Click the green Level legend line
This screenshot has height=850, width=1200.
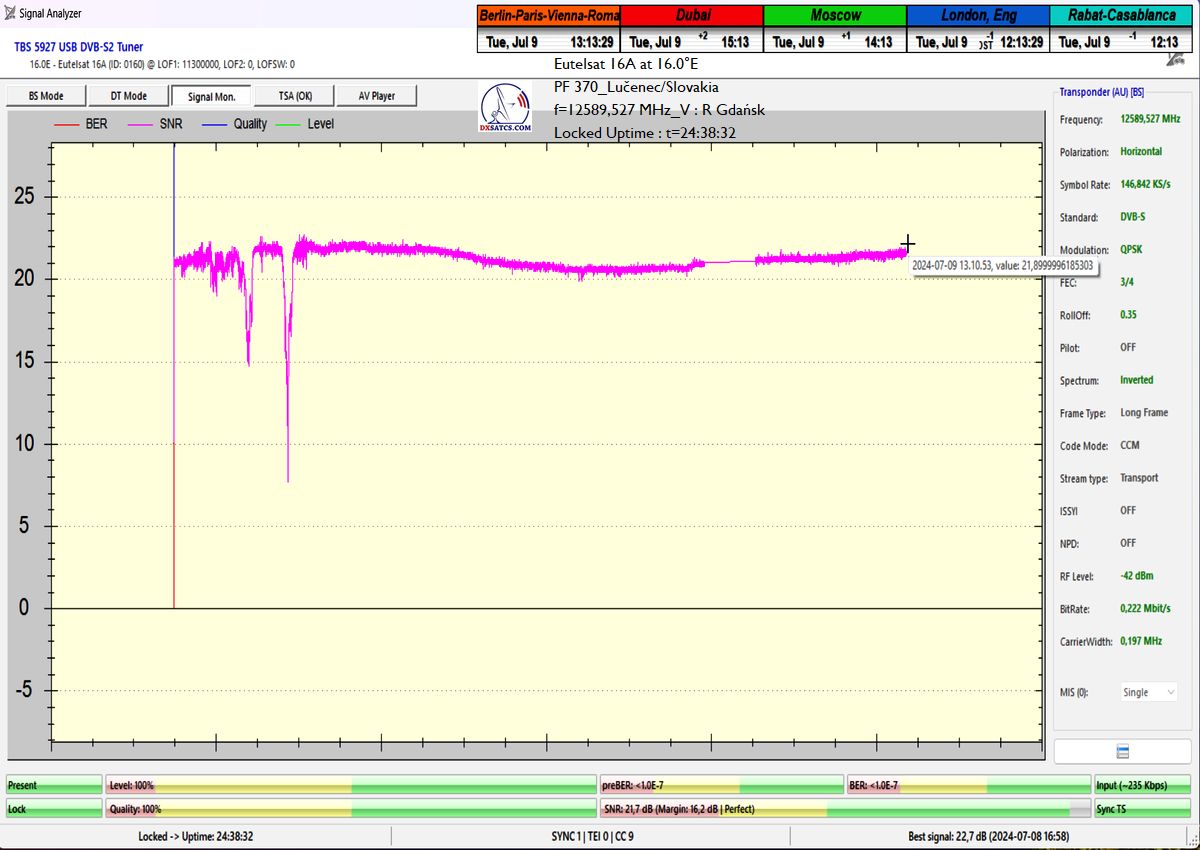tap(287, 124)
